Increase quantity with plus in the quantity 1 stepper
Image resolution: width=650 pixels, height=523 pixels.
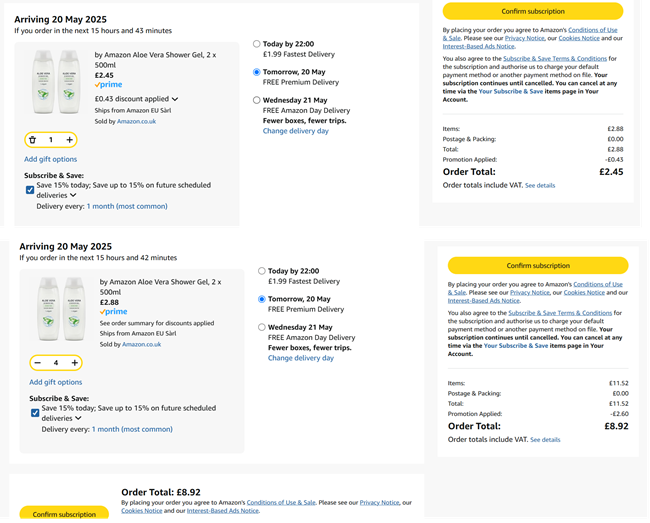(x=69, y=140)
